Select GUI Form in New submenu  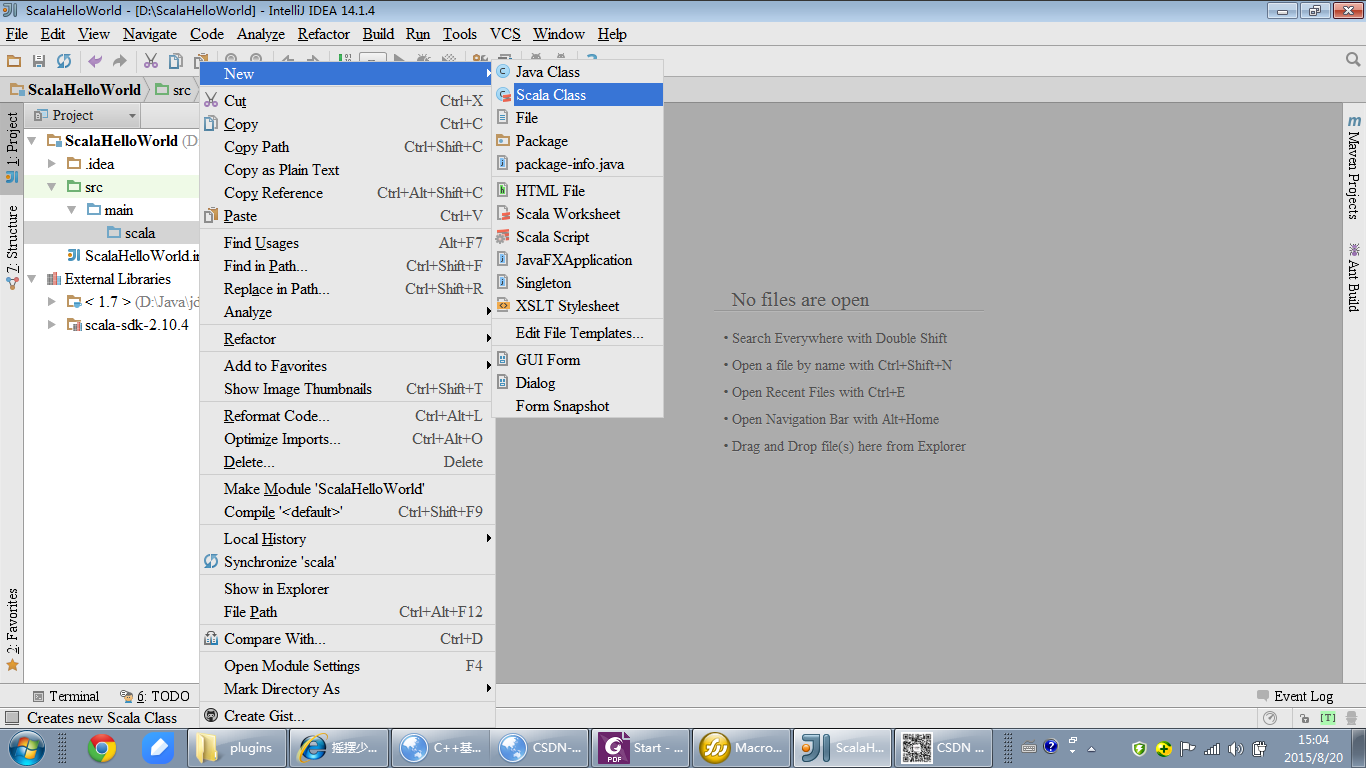[x=577, y=360]
